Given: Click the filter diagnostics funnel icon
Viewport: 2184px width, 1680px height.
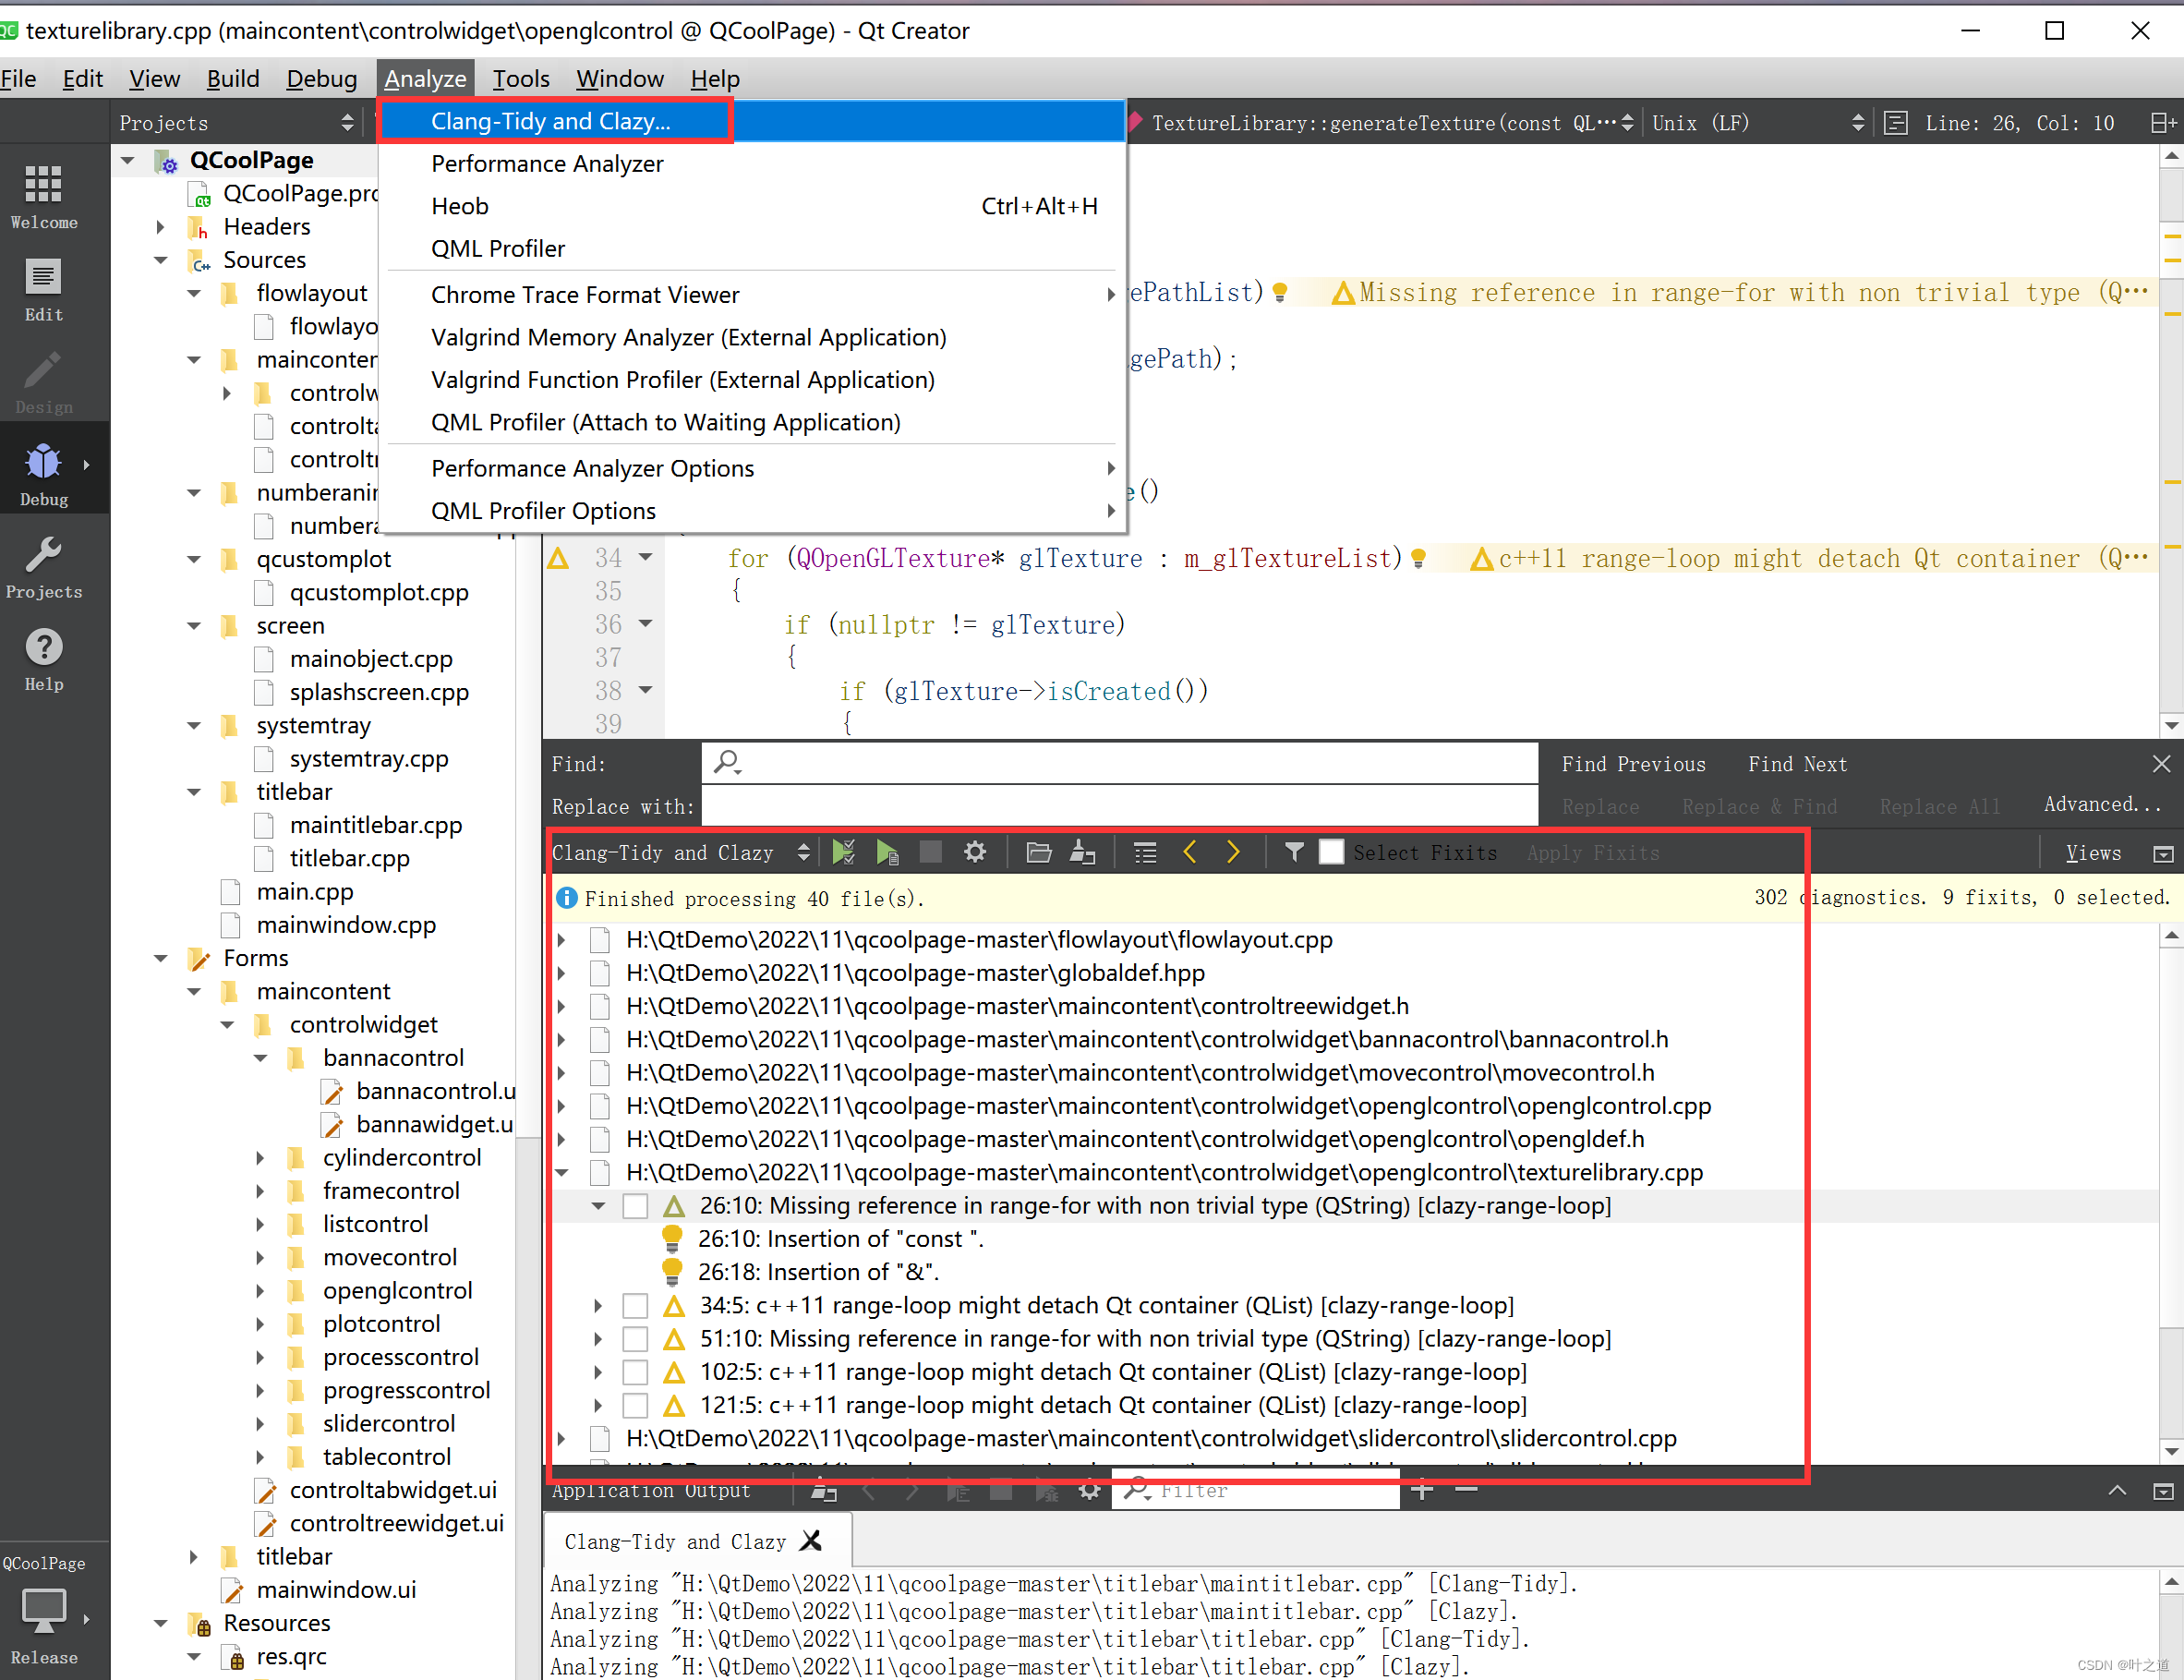Looking at the screenshot, I should (x=1293, y=852).
